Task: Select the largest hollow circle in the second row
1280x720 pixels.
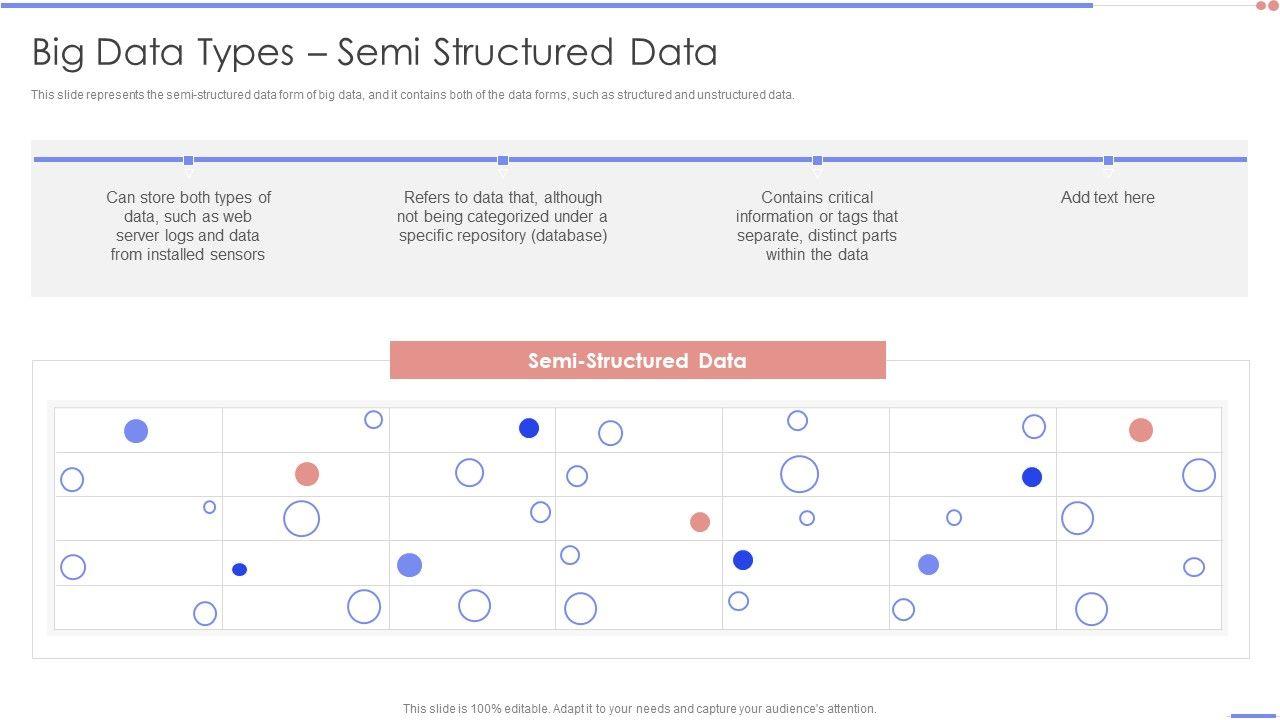Action: click(799, 474)
